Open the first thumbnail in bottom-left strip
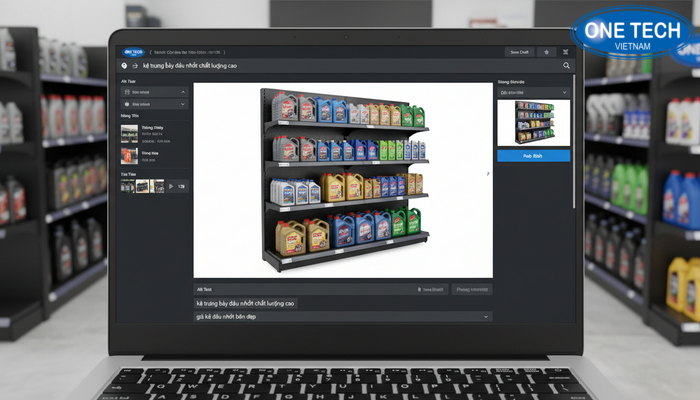The image size is (700, 400). 127,186
